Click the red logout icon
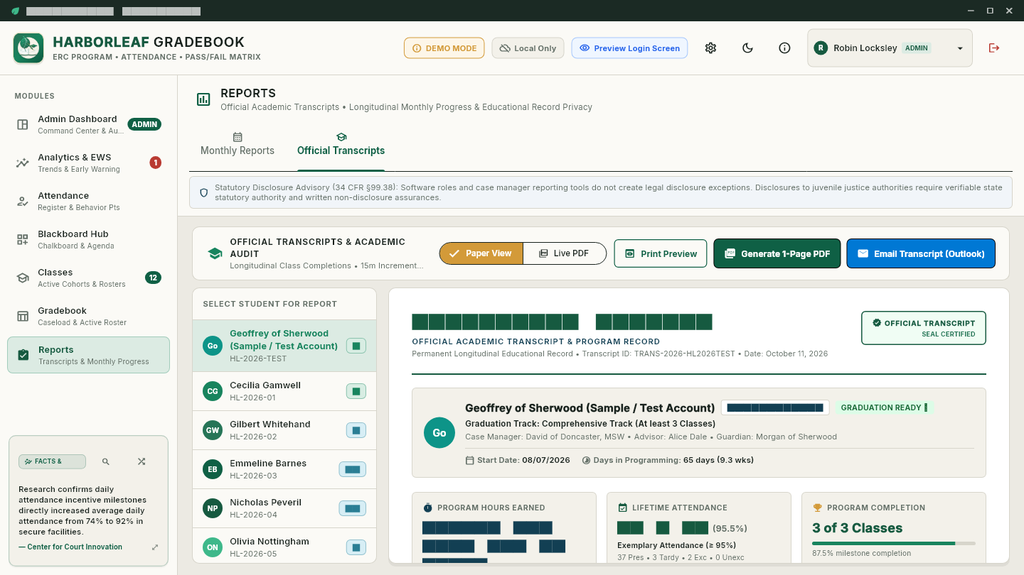1024x575 pixels. point(994,48)
